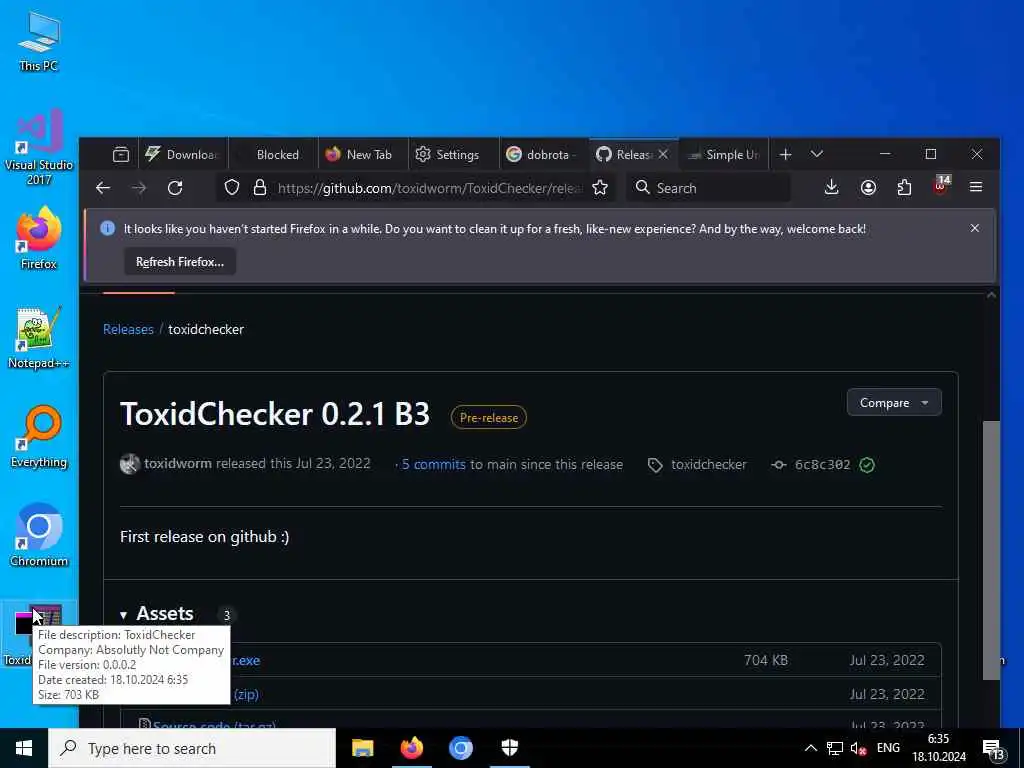Open Notepad++ desktop shortcut
This screenshot has width=1024, height=768.
(39, 338)
